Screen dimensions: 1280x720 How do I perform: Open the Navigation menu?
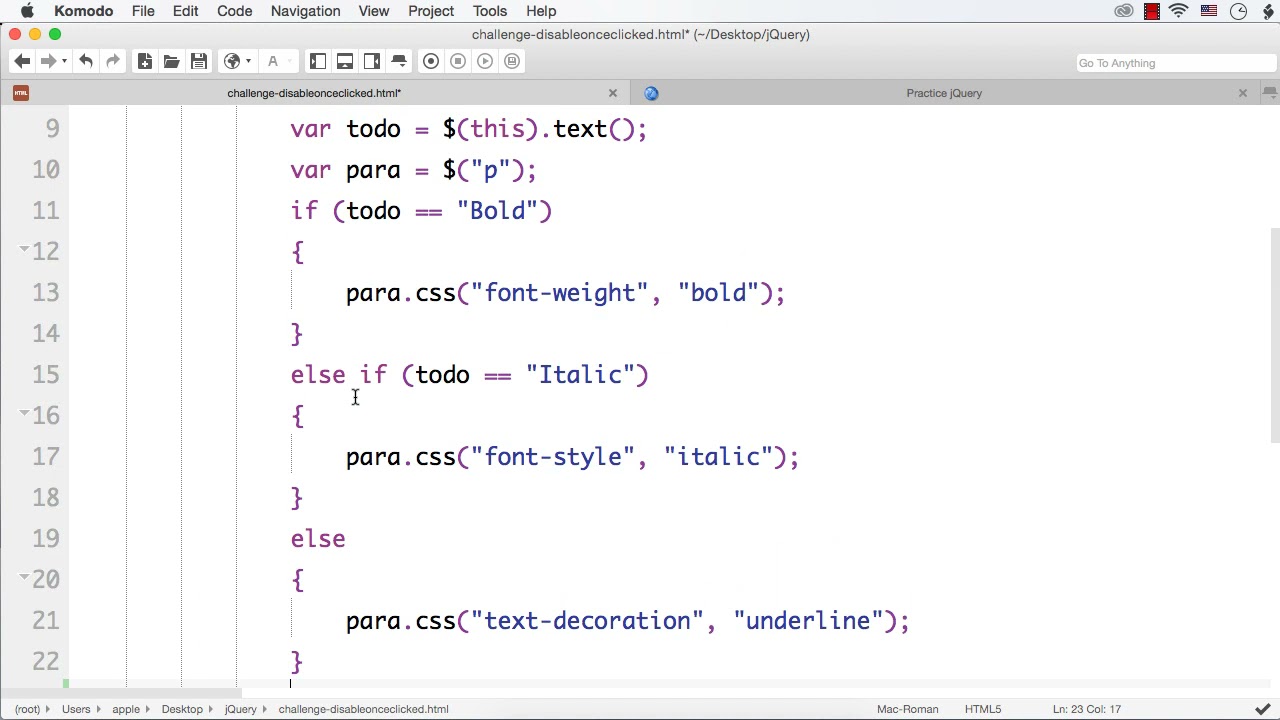(305, 11)
